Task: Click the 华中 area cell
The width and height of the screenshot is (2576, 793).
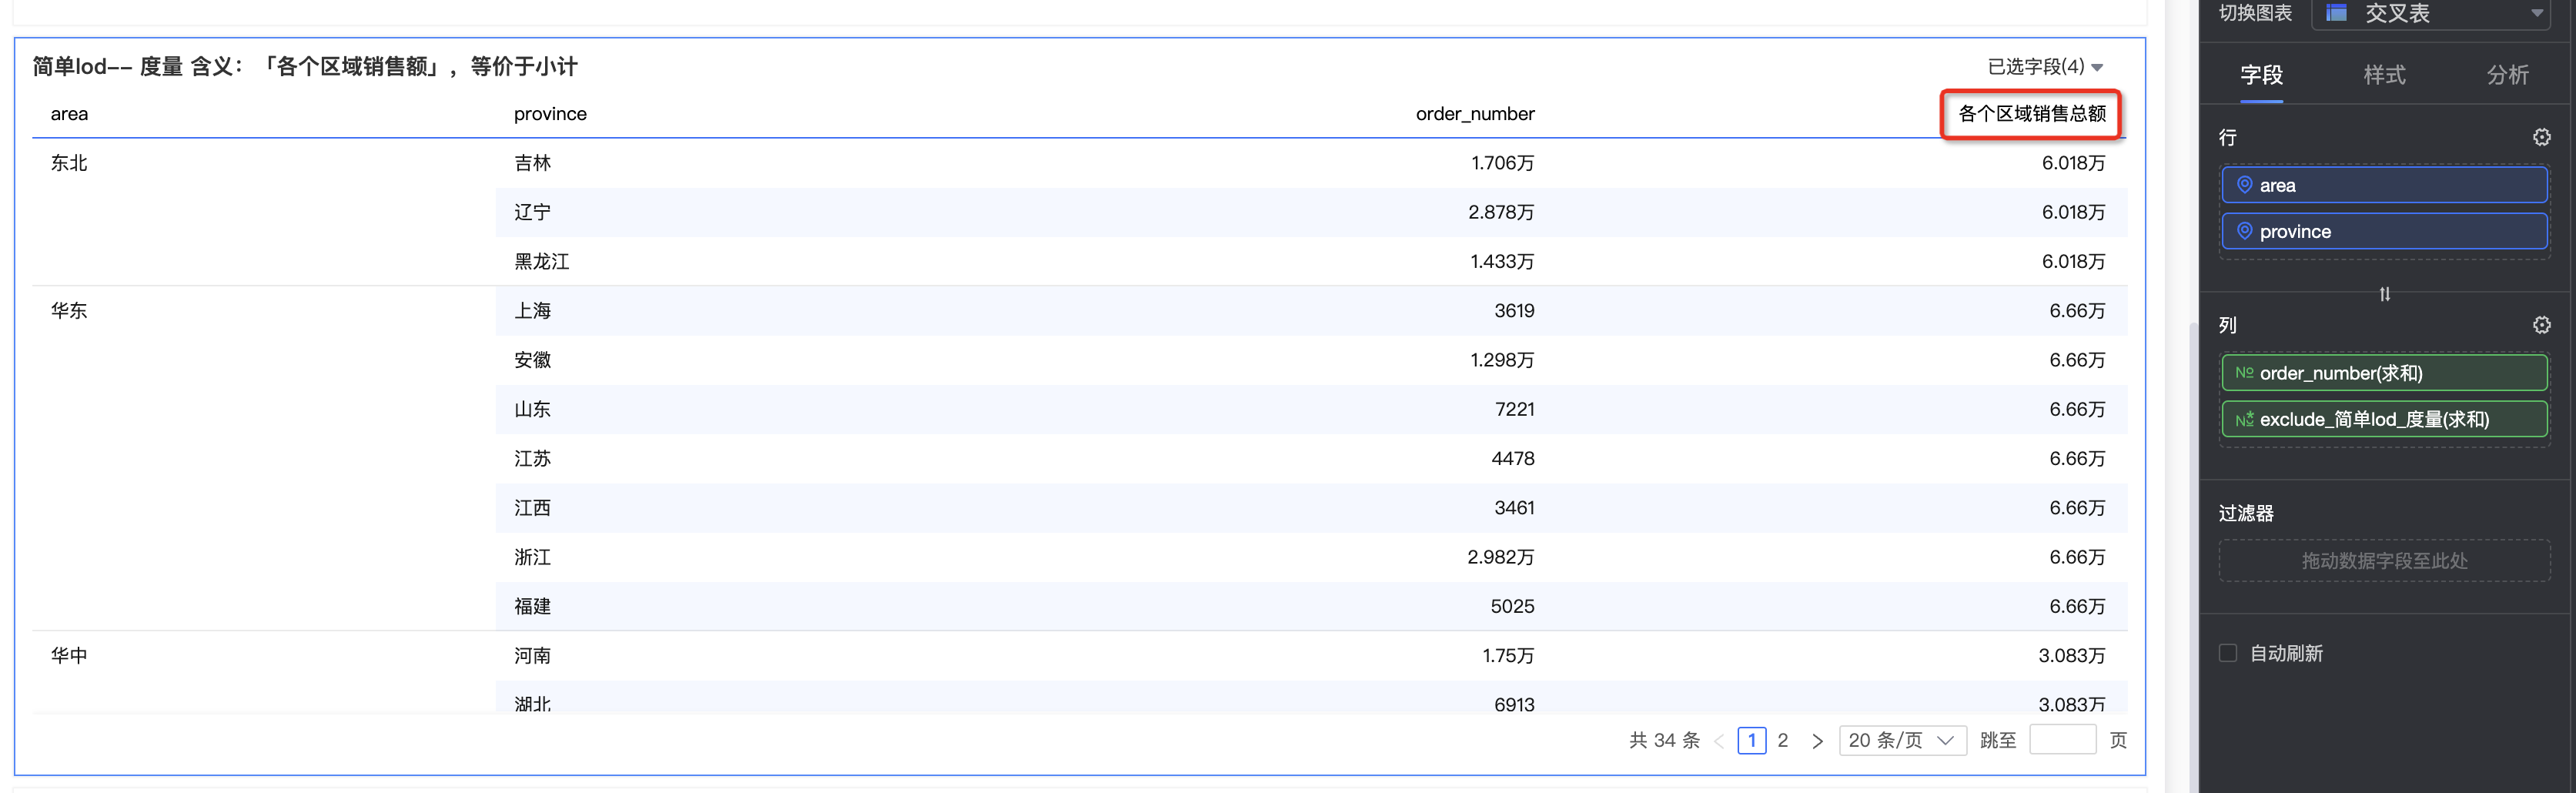Action: (x=69, y=656)
